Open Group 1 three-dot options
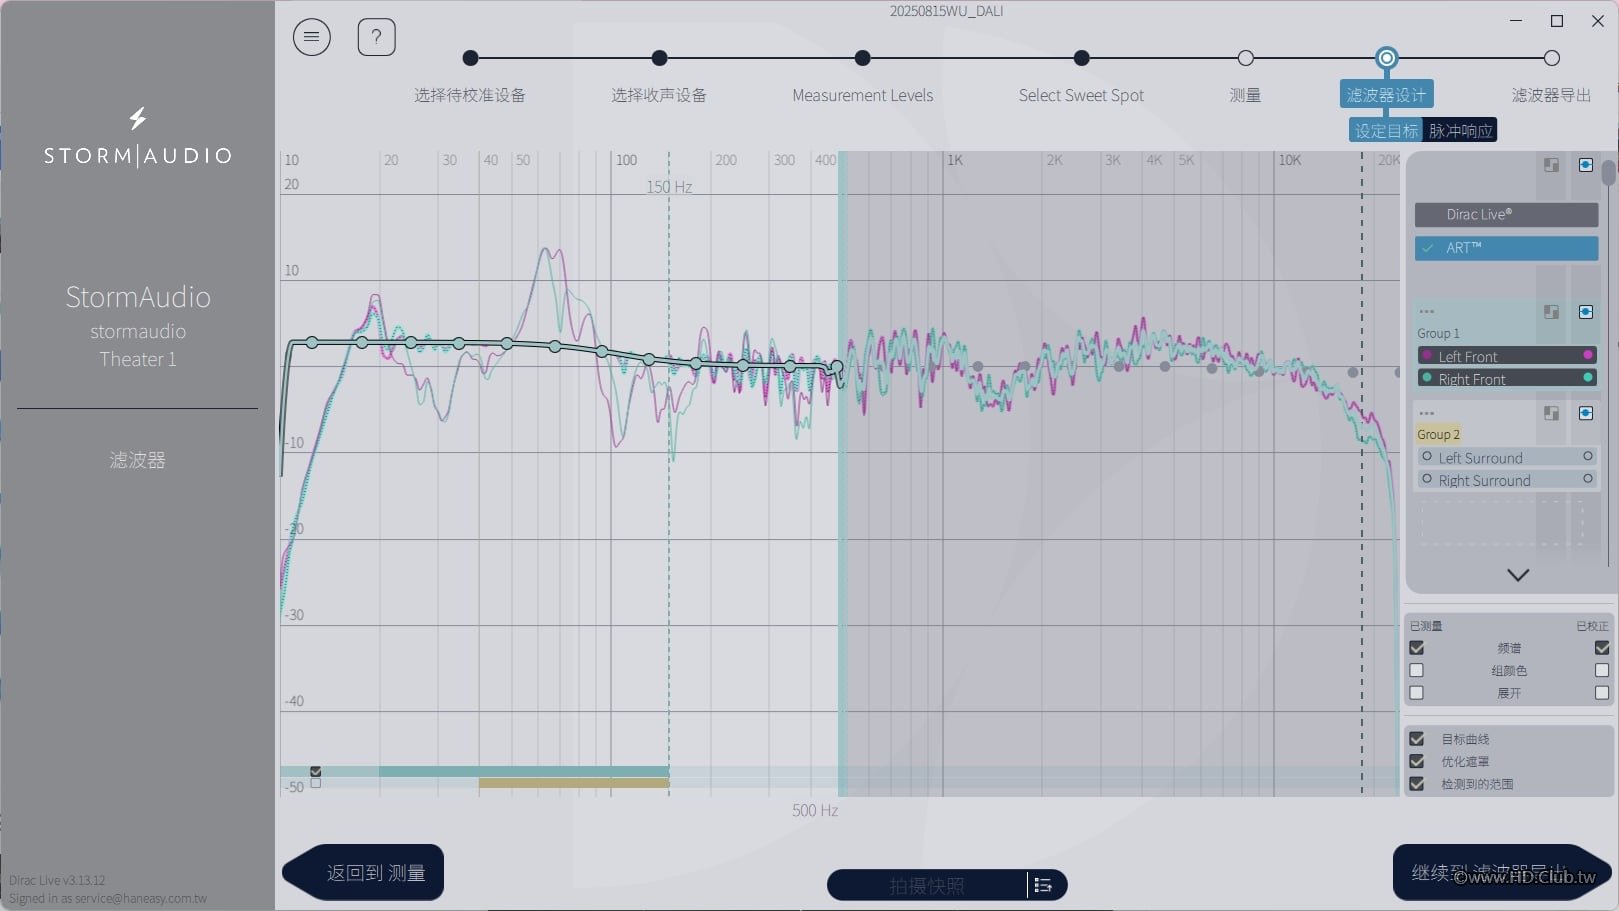Screen dimensions: 1619x911 (x=1427, y=312)
